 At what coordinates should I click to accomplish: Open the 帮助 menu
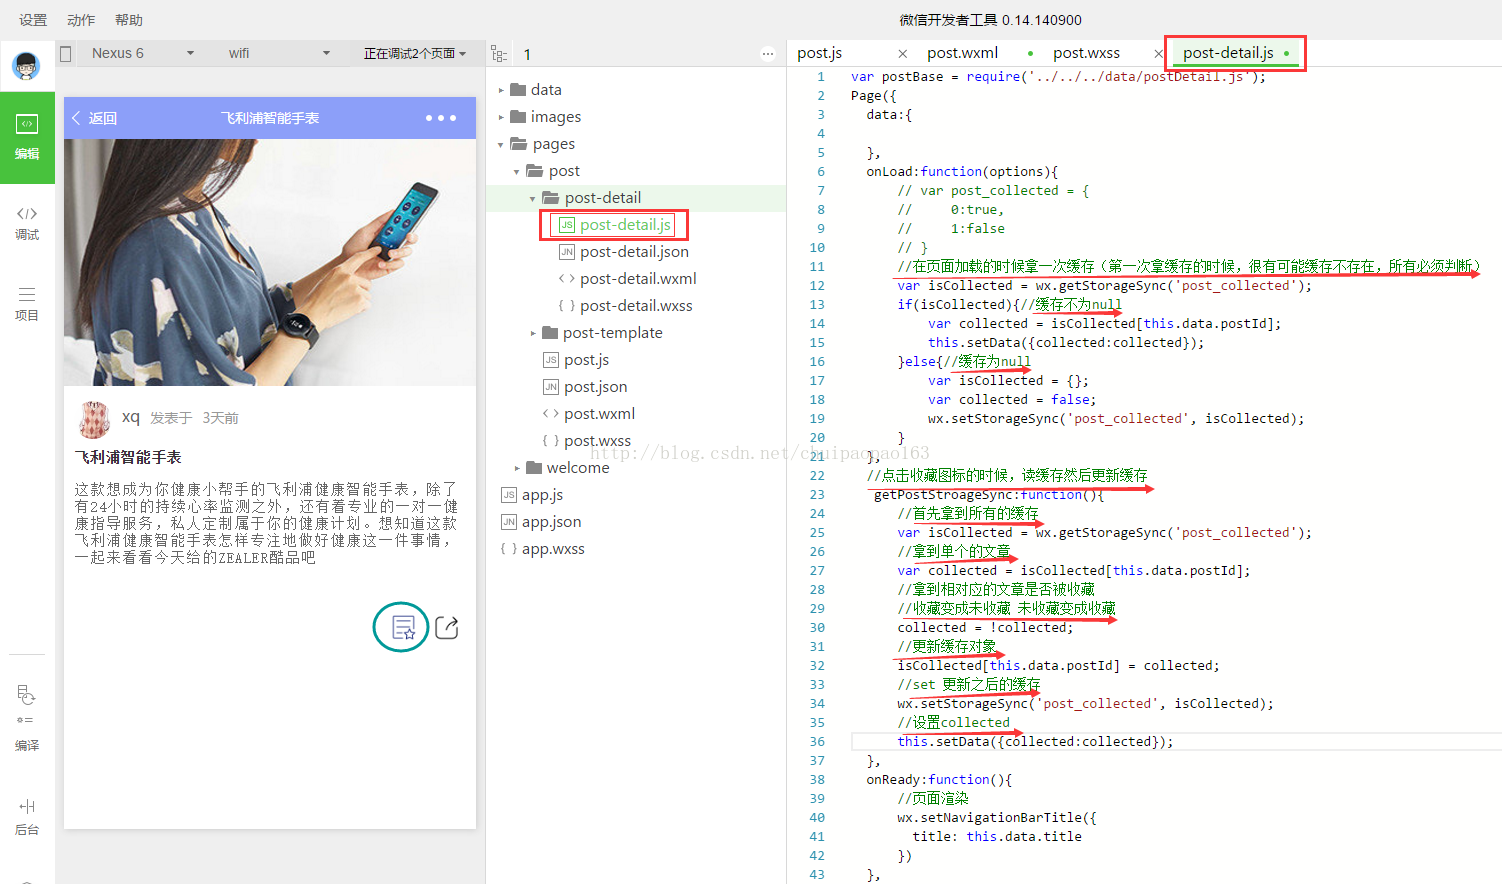pos(129,20)
